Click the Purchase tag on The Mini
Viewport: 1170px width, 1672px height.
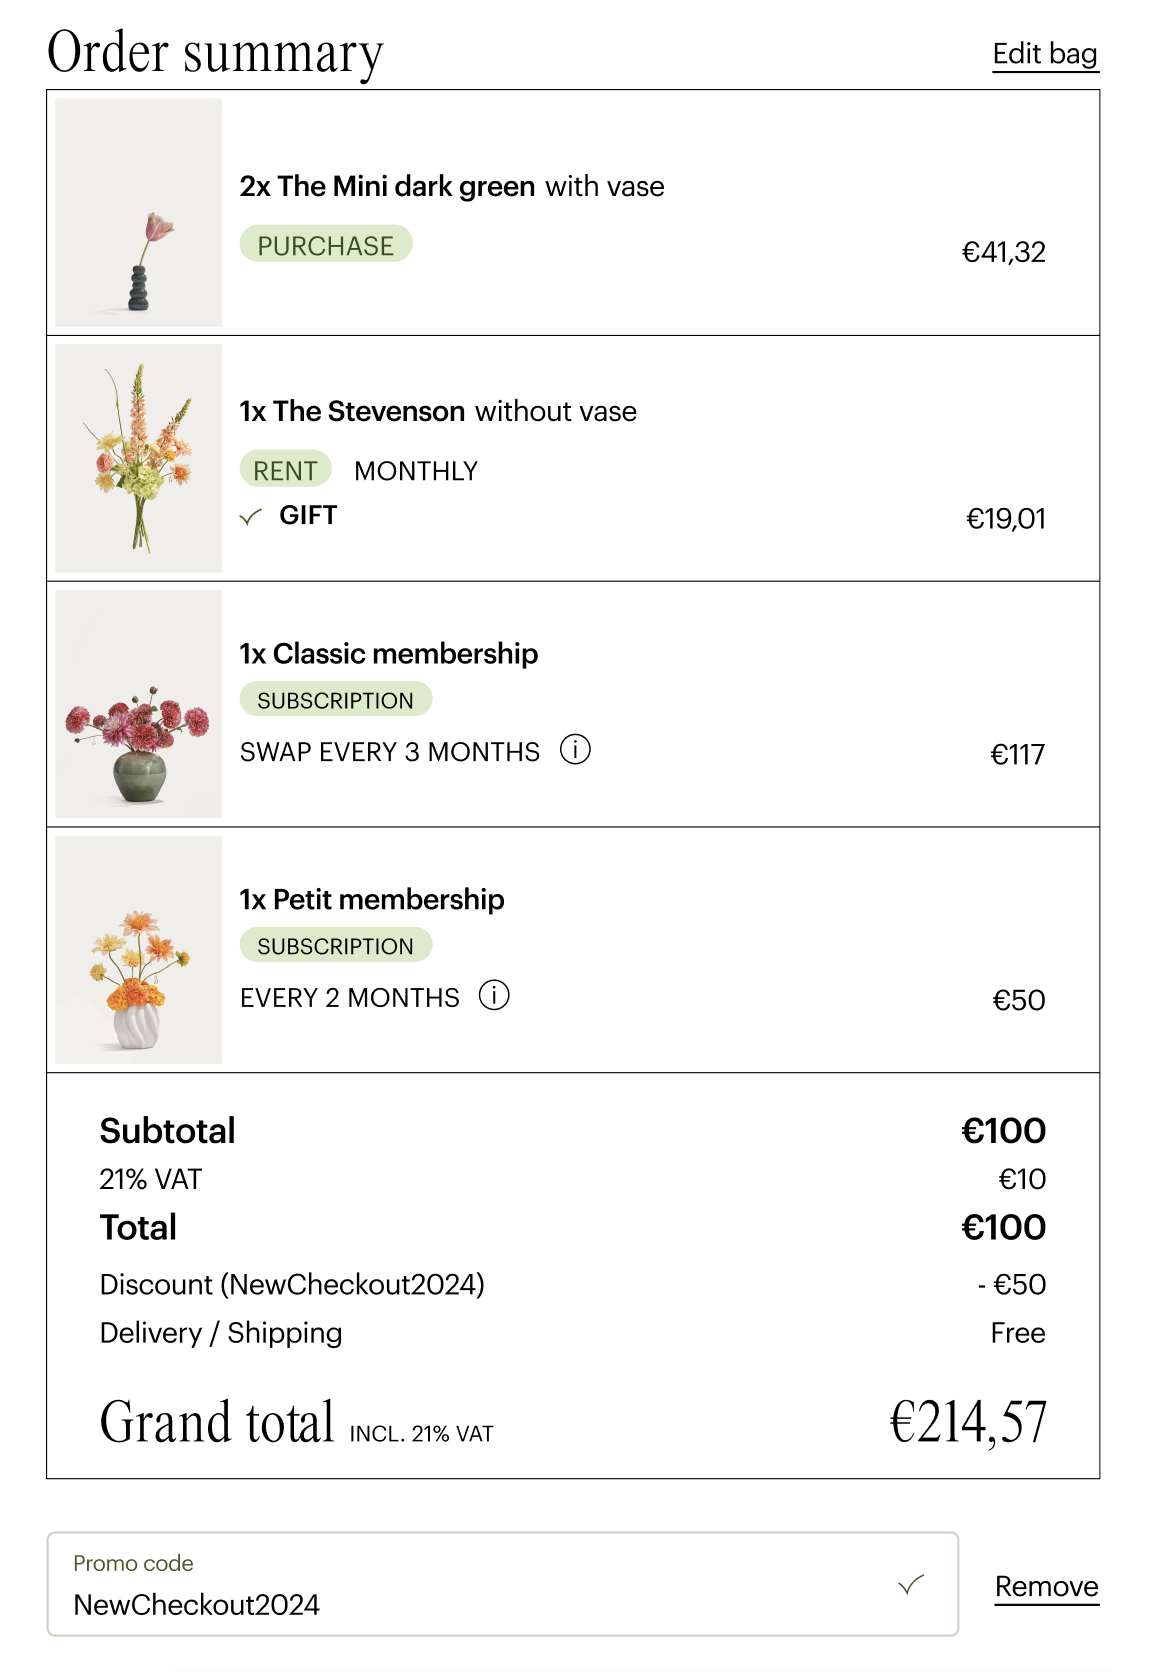click(x=326, y=245)
